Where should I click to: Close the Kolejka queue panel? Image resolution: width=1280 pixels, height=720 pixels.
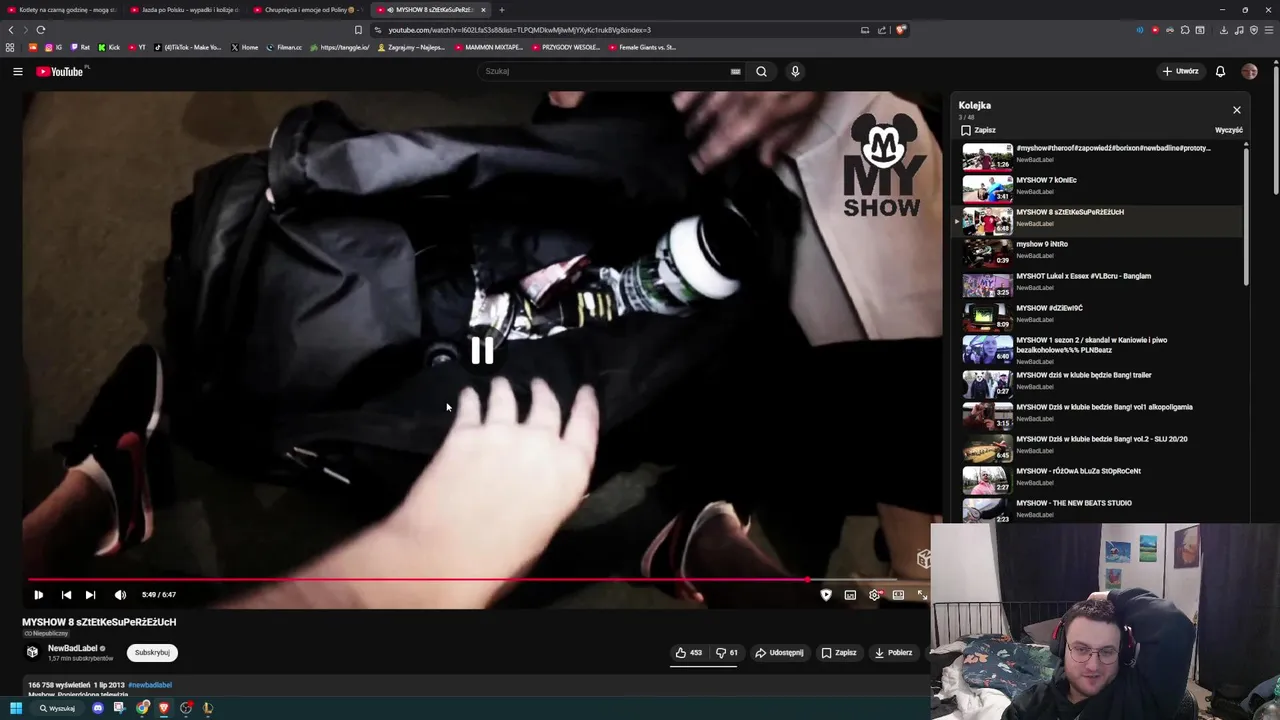pos(1237,110)
